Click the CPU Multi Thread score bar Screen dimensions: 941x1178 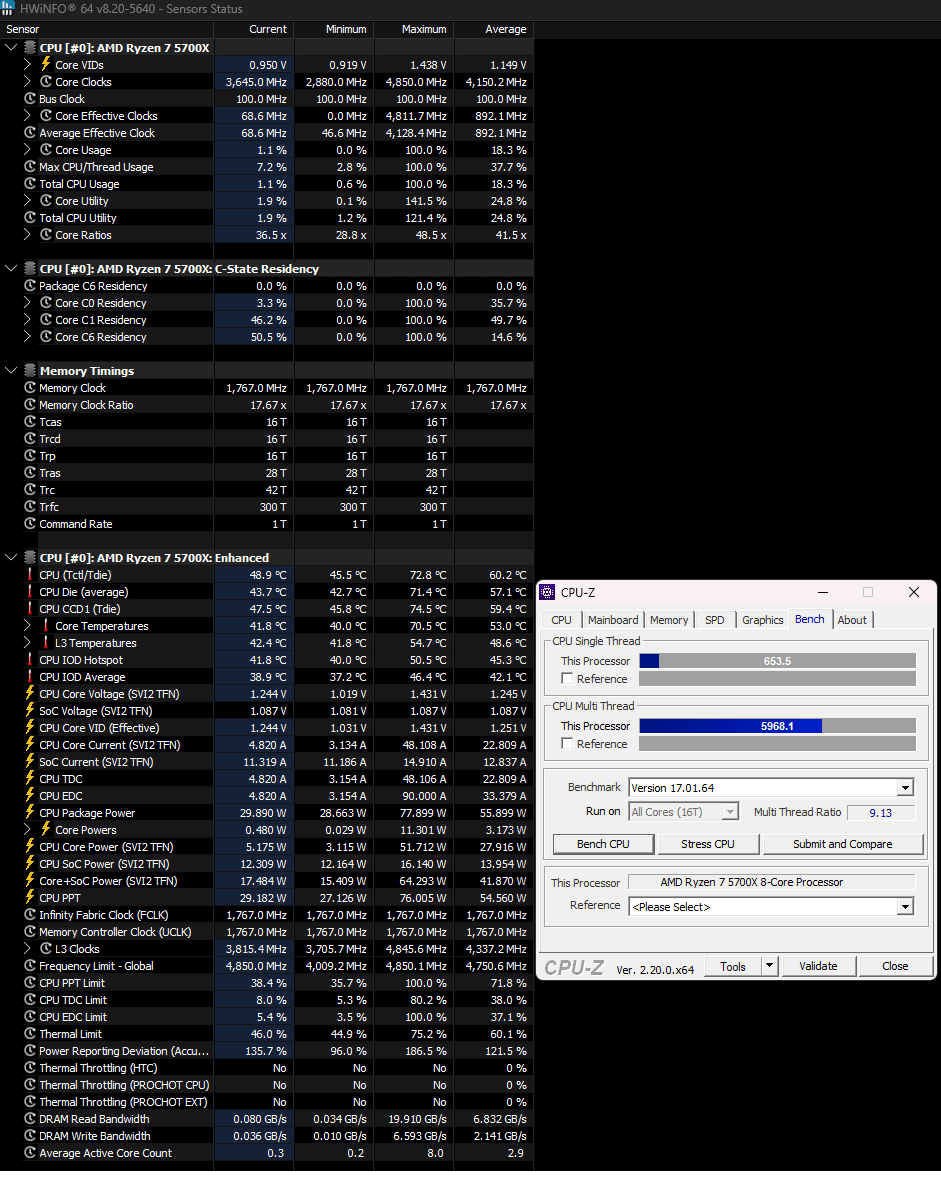click(x=777, y=726)
